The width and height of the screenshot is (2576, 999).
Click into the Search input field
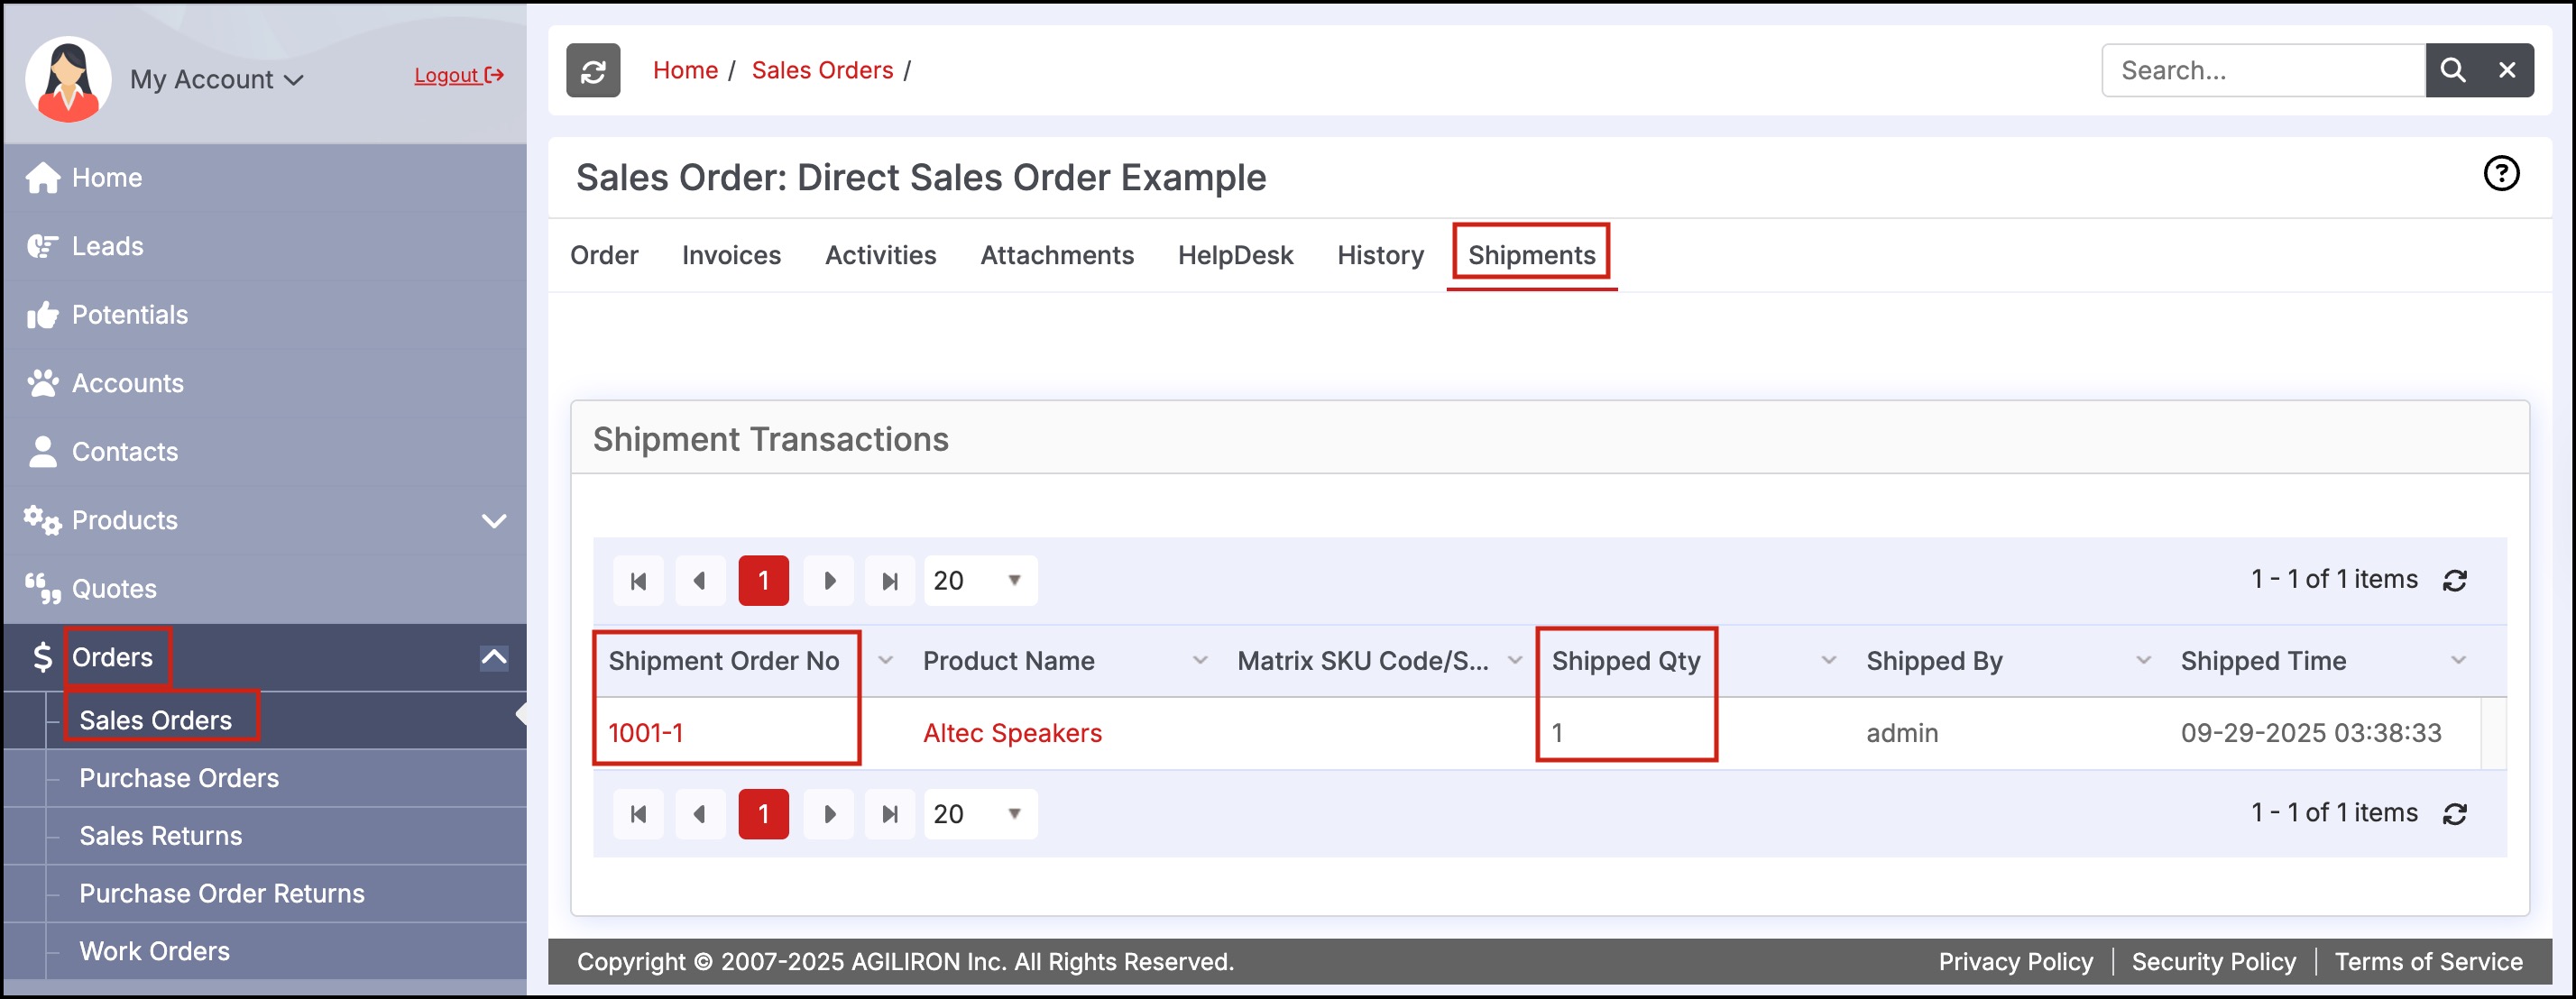[x=2262, y=70]
